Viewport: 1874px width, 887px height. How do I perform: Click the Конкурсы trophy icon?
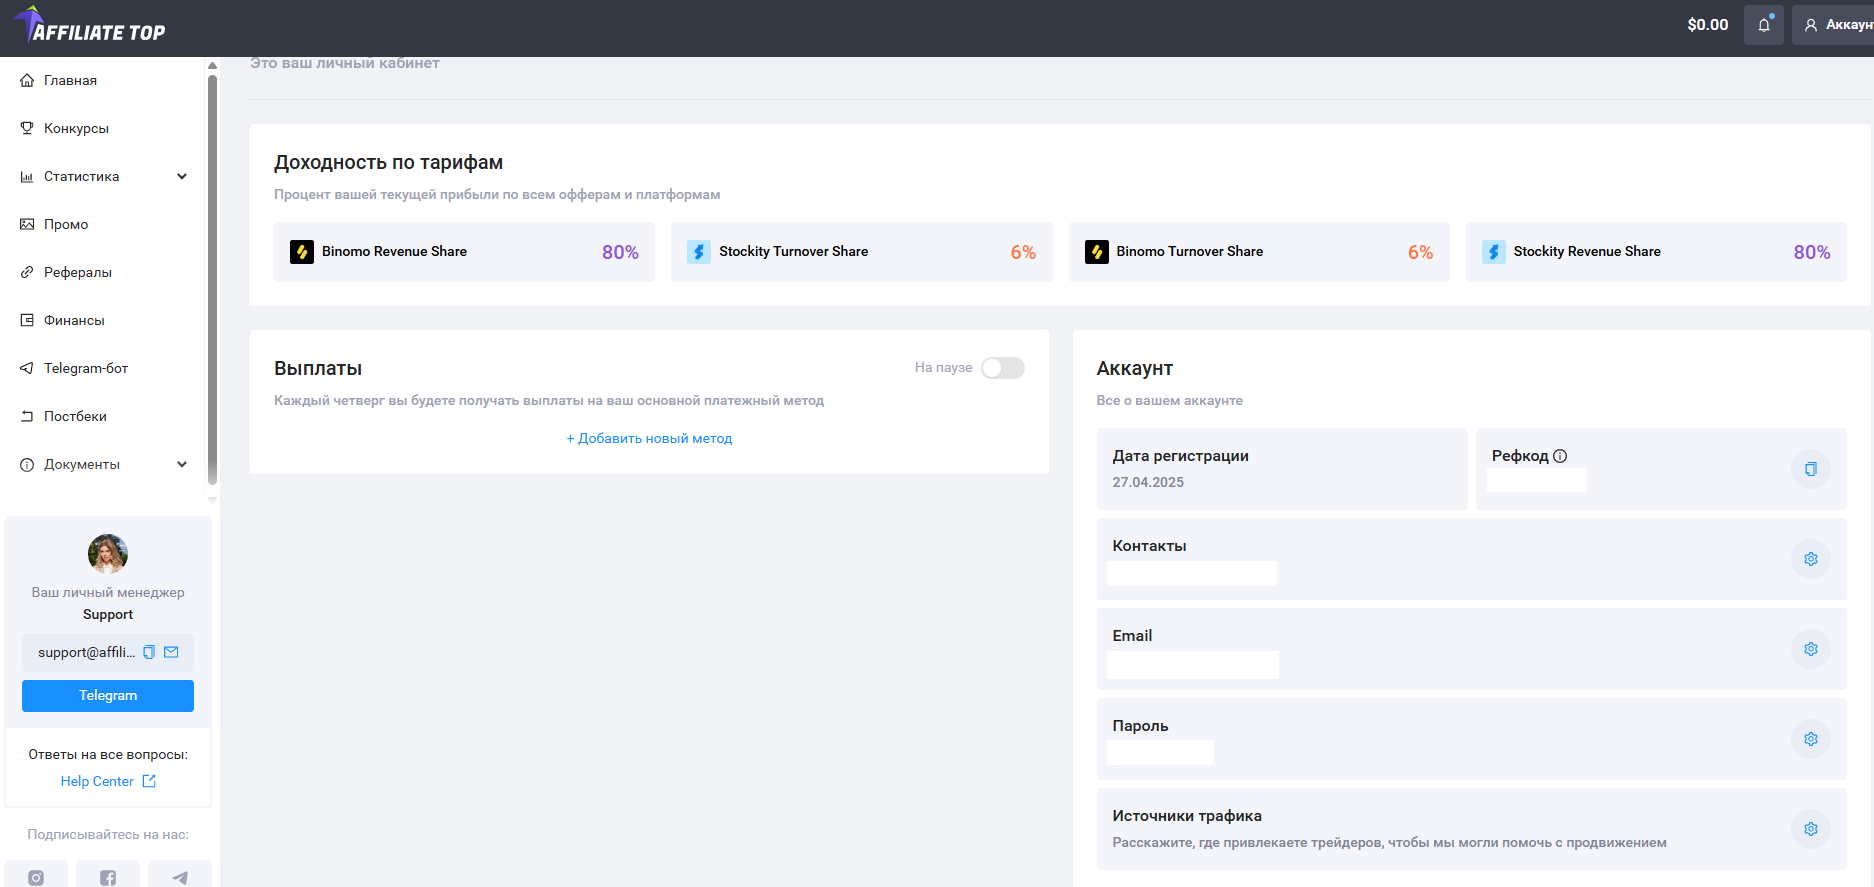[x=27, y=128]
